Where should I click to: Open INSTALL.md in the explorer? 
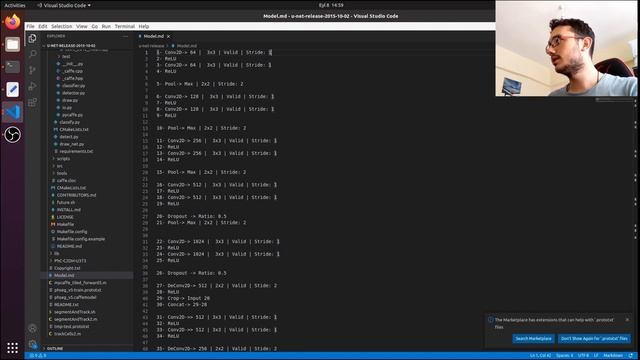coord(69,210)
